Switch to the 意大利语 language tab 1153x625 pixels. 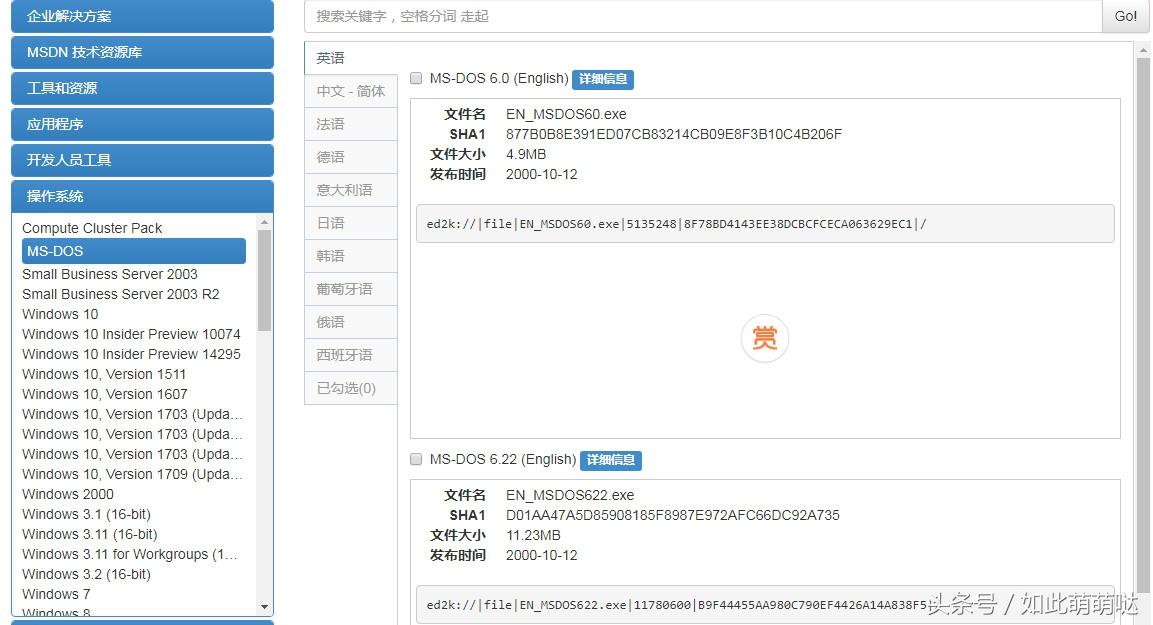pyautogui.click(x=351, y=190)
